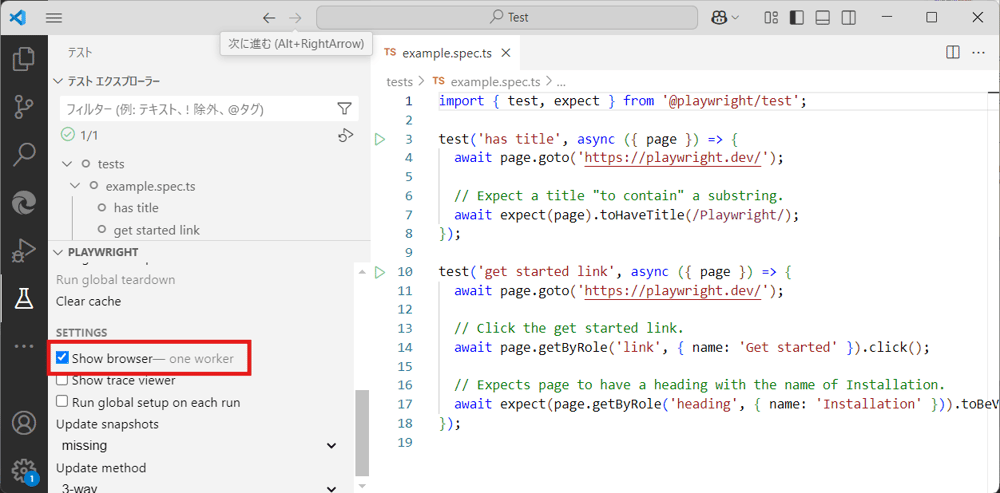Click the SETTINGS heading in Playwright panel
The width and height of the screenshot is (1000, 493).
coord(82,333)
